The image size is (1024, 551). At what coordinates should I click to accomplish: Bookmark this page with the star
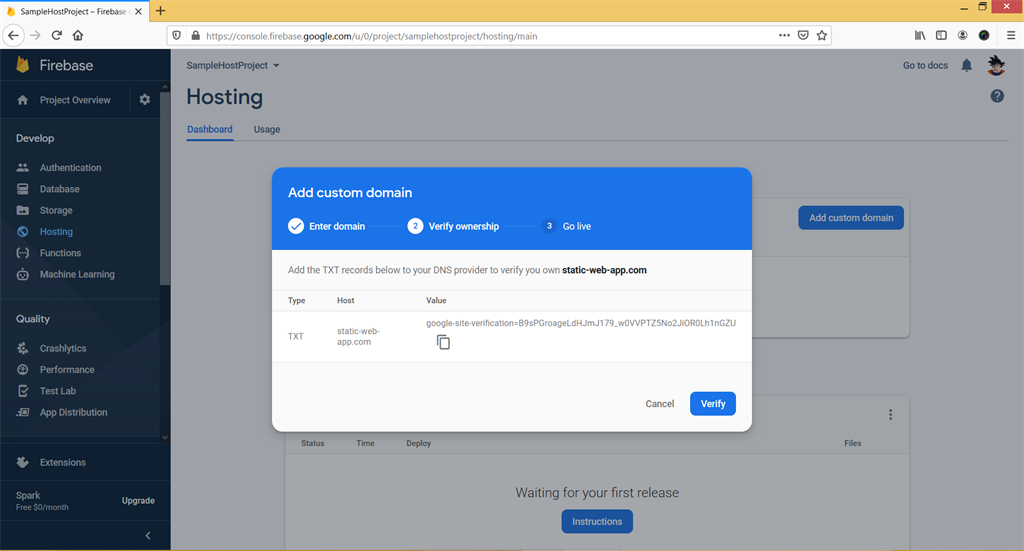click(x=822, y=35)
